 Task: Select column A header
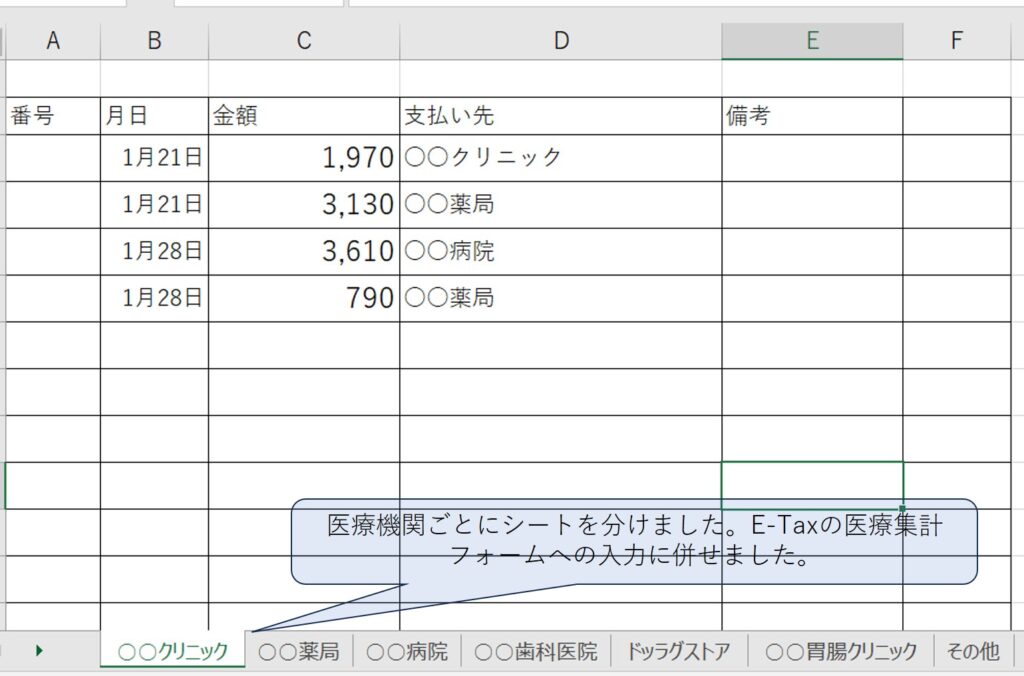54,40
